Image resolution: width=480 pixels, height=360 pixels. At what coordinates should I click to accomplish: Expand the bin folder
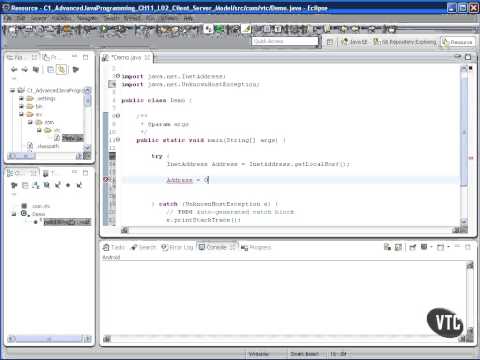point(21,106)
